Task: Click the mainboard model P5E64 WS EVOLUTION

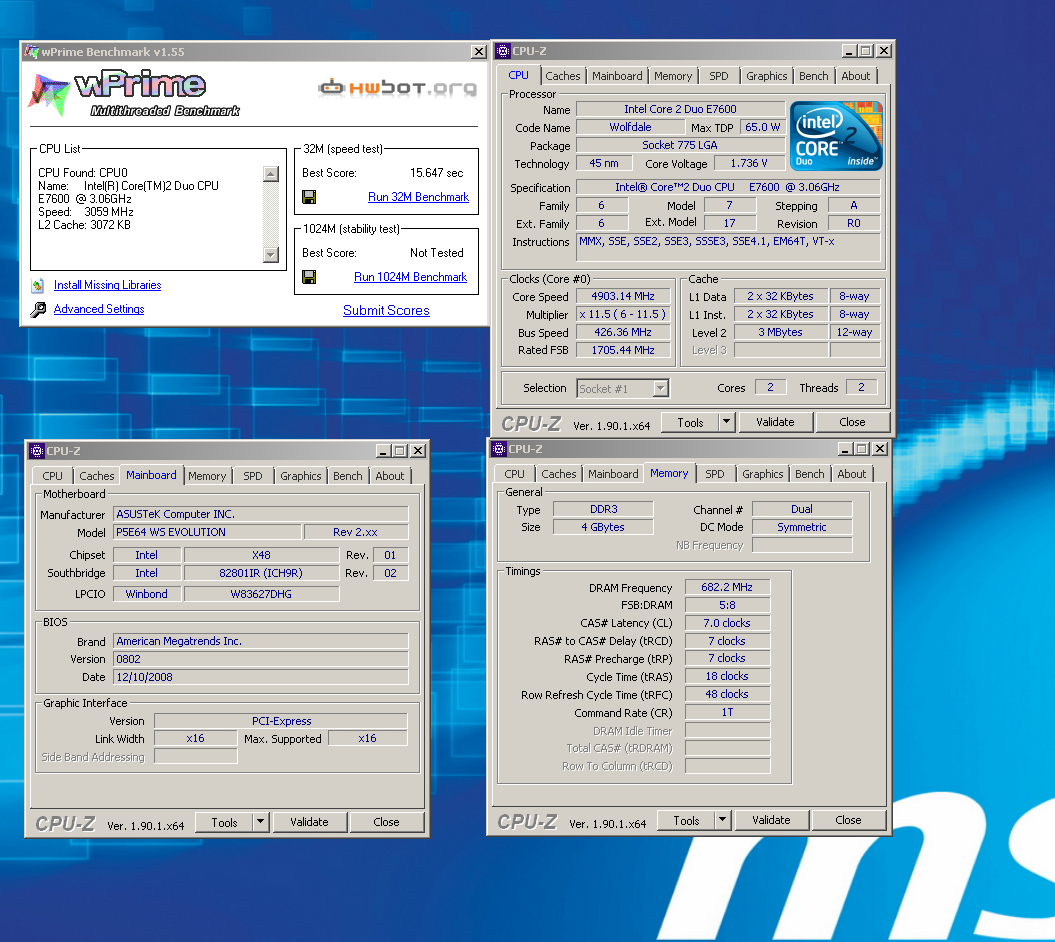Action: [207, 532]
